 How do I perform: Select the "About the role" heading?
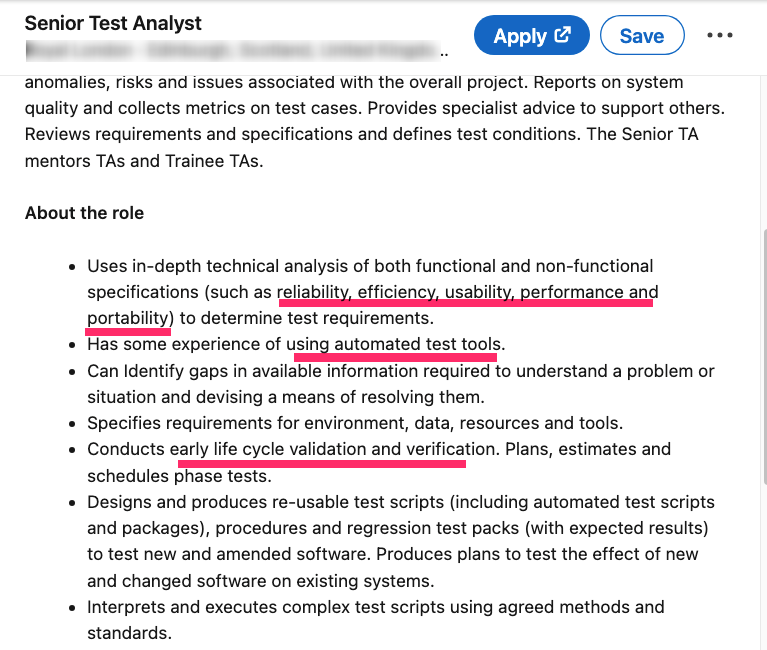point(84,213)
